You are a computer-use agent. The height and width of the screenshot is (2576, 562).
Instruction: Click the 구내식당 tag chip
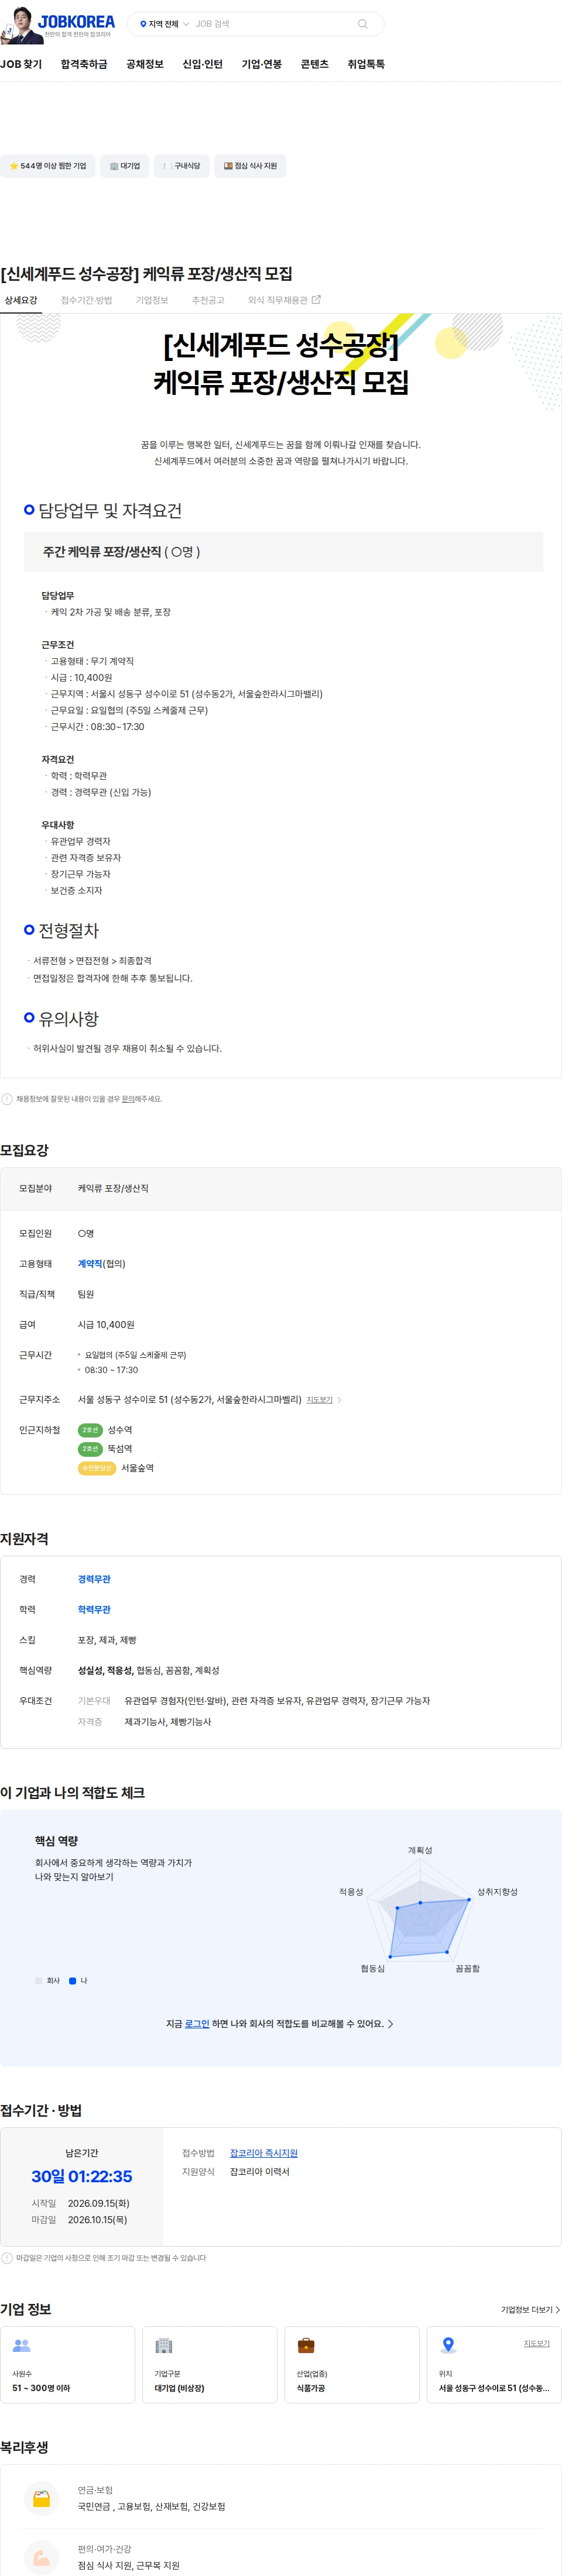click(x=182, y=166)
